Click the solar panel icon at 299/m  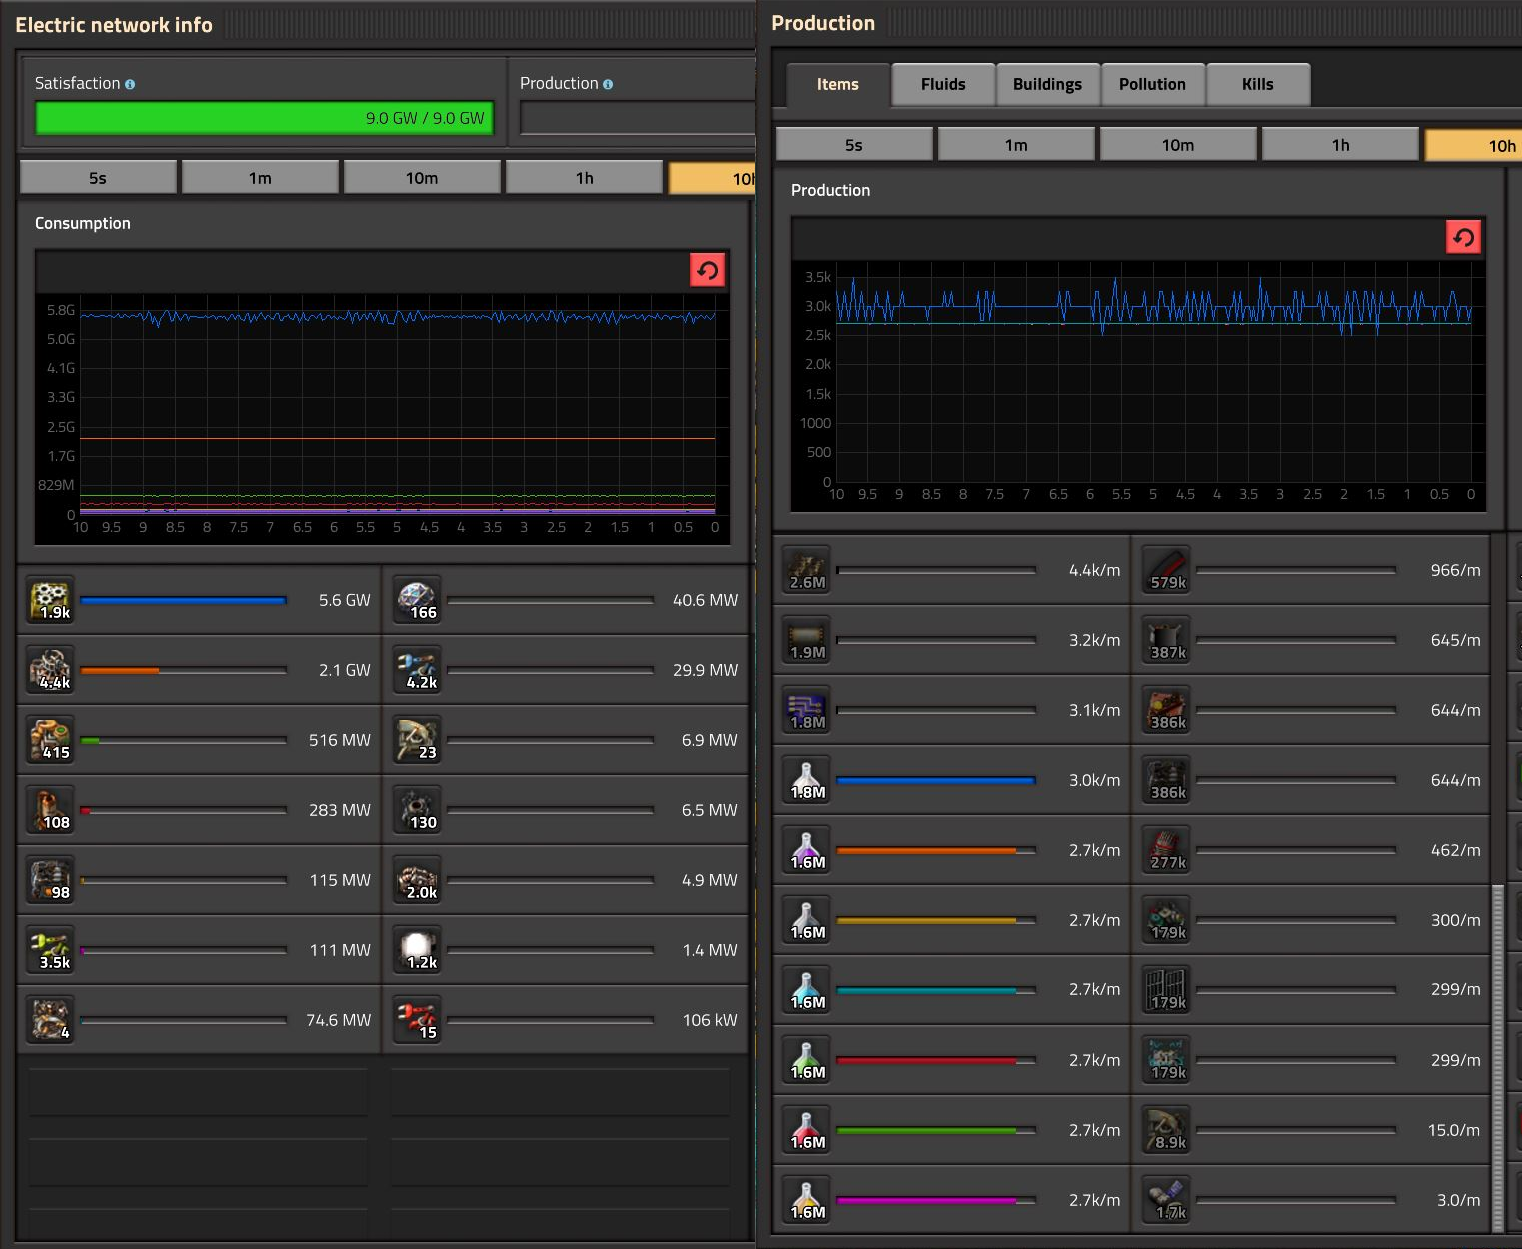pyautogui.click(x=1167, y=990)
